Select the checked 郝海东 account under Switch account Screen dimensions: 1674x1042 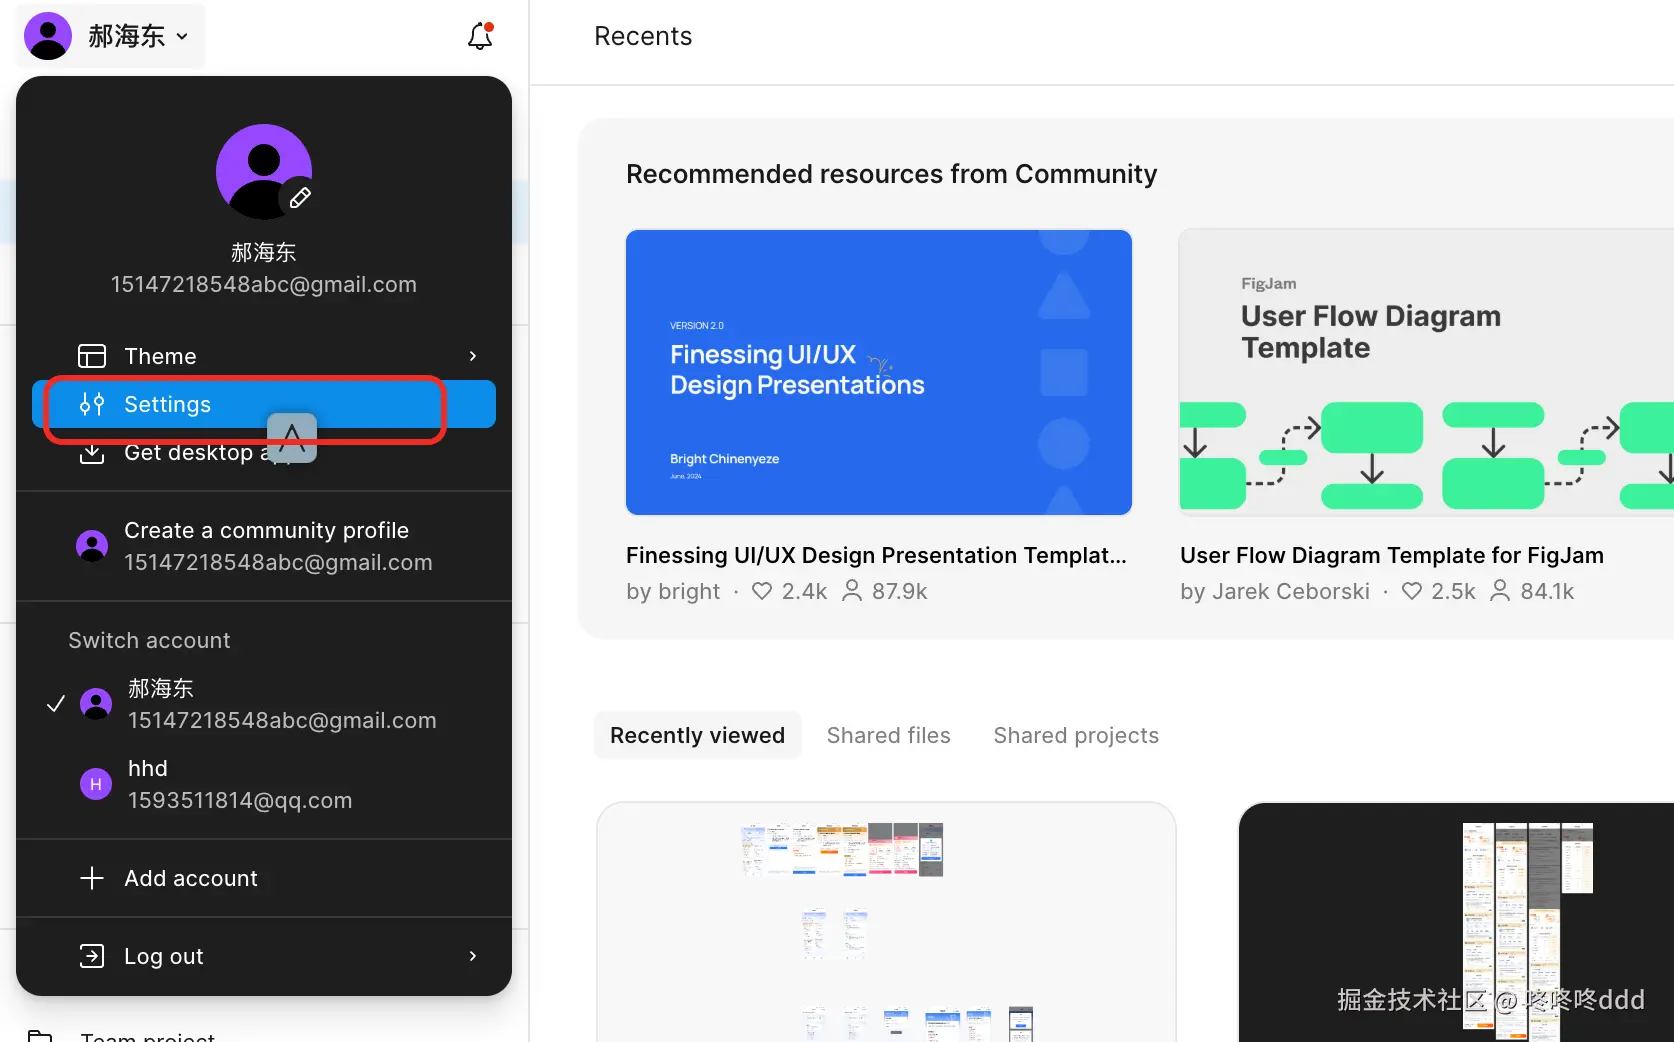coord(264,704)
